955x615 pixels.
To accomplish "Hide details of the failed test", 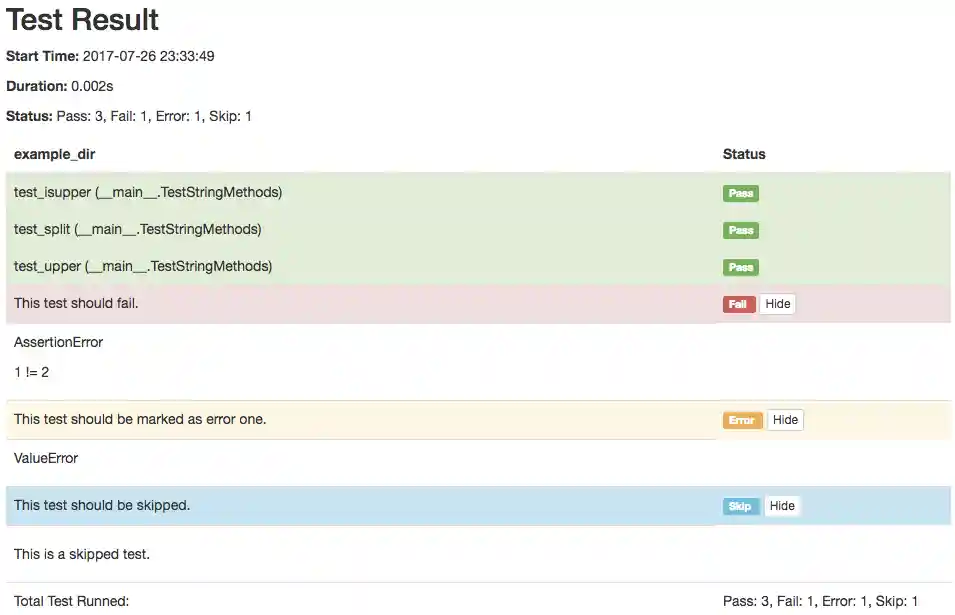I will tap(777, 304).
